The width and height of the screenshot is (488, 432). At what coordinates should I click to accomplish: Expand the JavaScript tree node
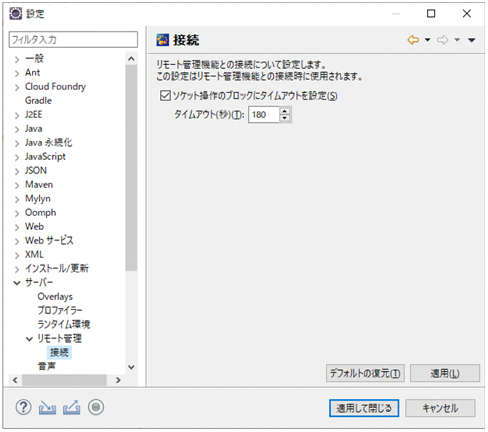click(17, 157)
